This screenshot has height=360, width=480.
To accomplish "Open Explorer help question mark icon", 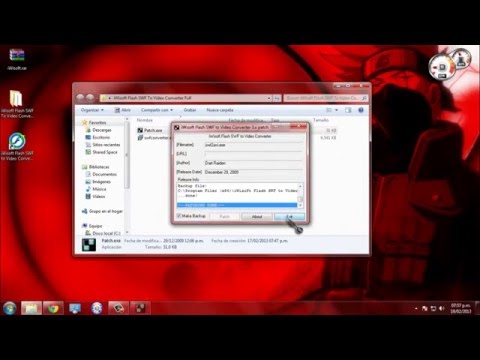I will 361,110.
